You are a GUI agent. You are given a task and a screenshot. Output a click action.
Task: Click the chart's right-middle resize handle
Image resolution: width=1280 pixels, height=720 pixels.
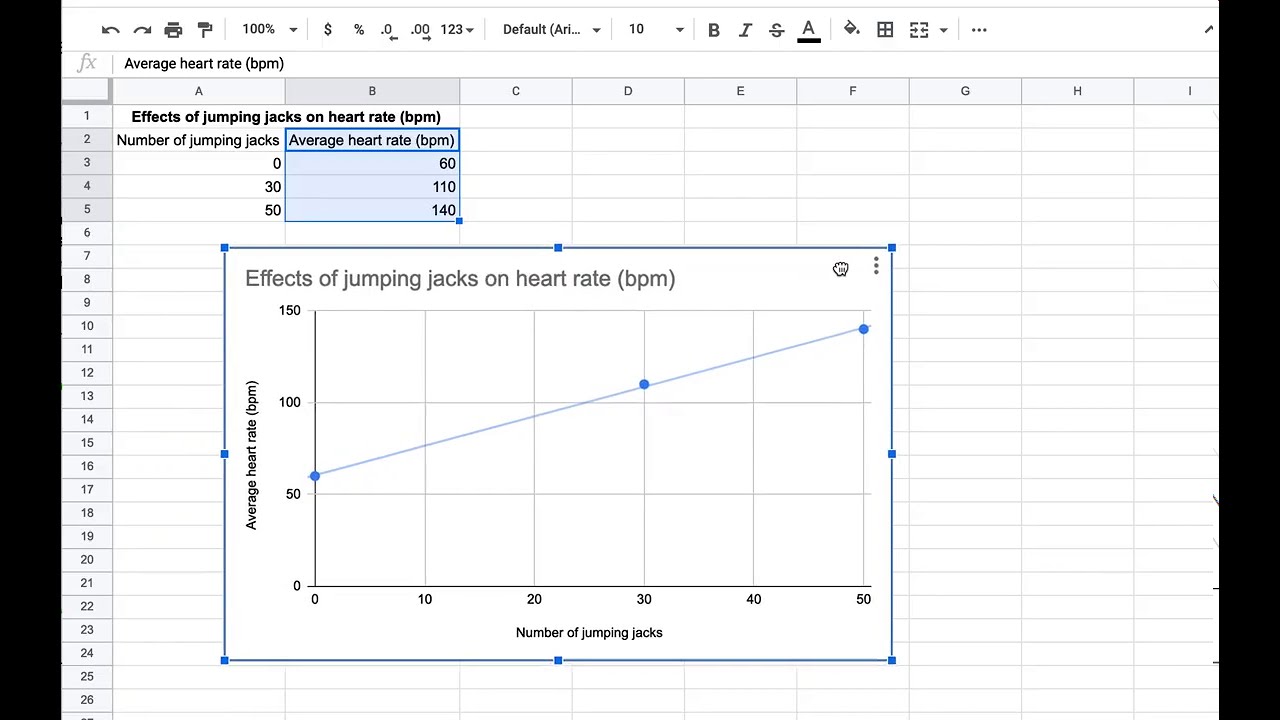click(x=892, y=454)
